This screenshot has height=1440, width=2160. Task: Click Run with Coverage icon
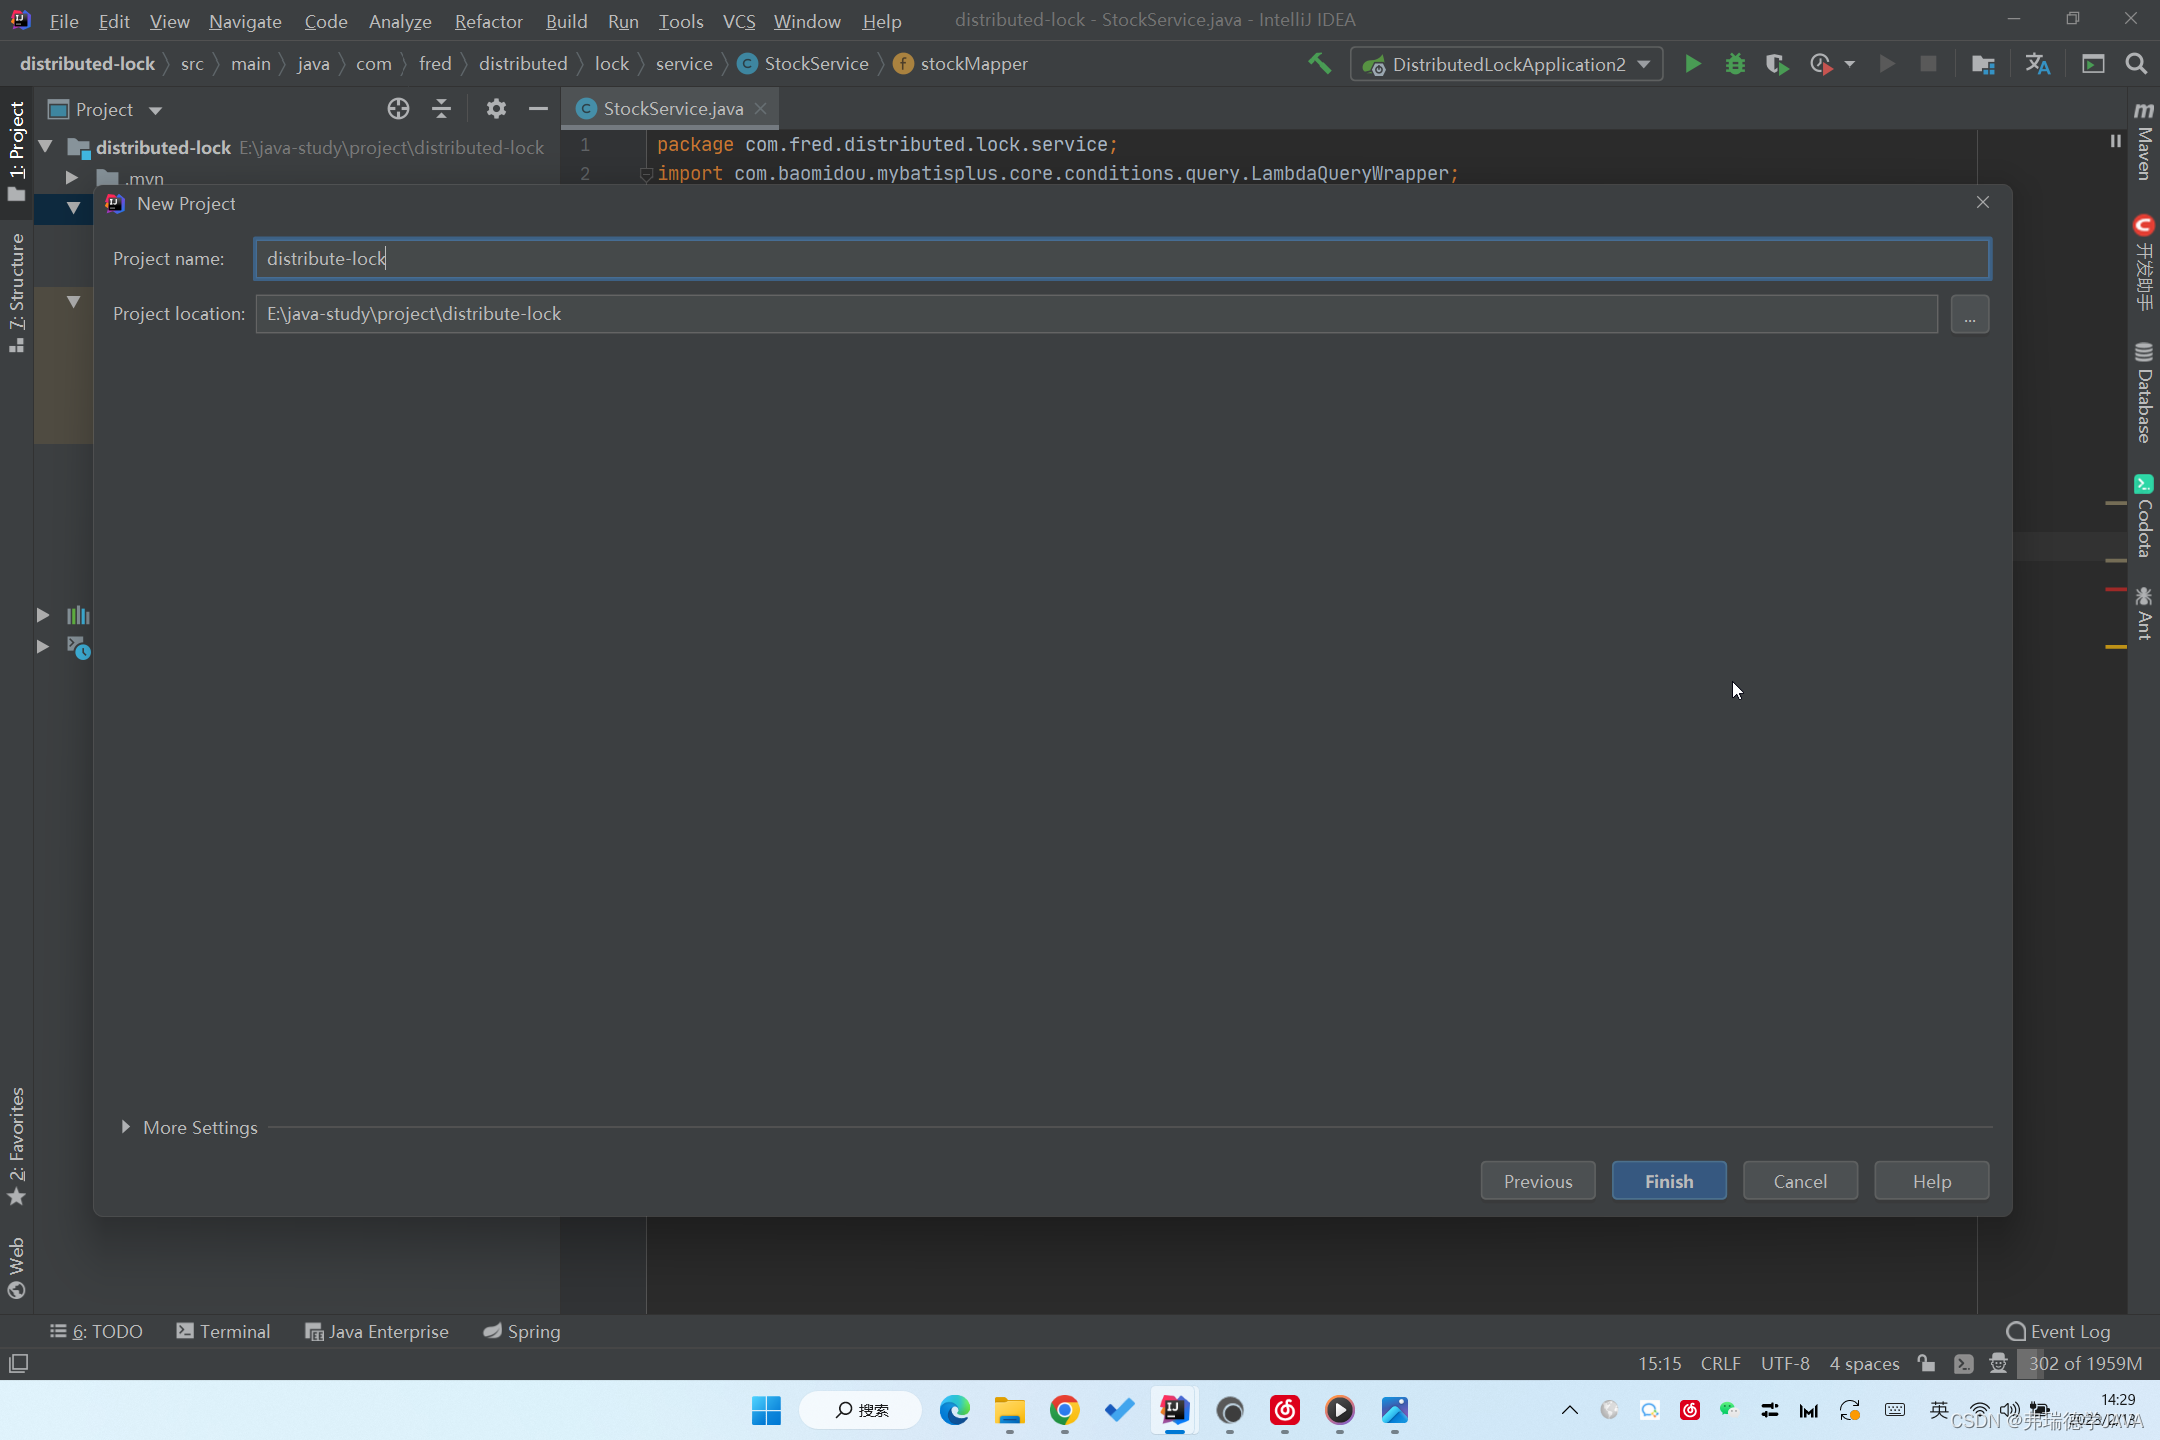coord(1777,64)
